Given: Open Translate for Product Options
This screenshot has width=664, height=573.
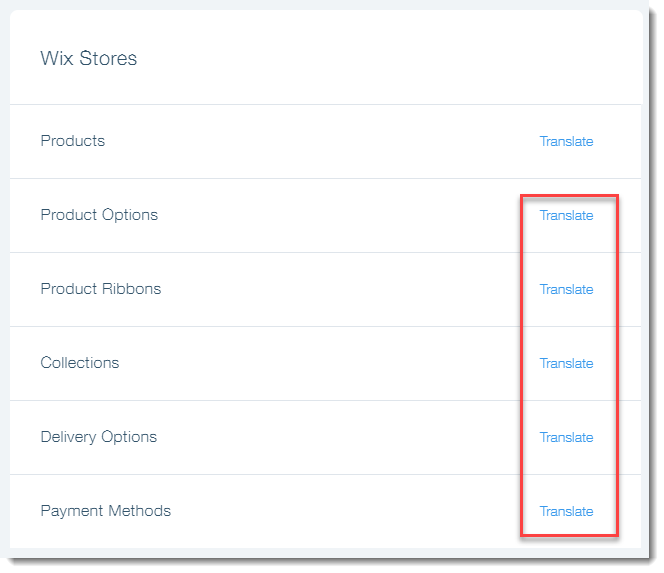Looking at the screenshot, I should [566, 216].
